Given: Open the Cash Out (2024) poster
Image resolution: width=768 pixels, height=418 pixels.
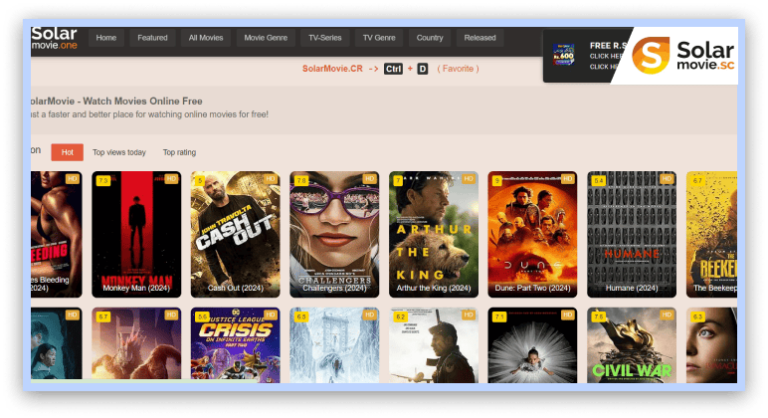Looking at the screenshot, I should [x=235, y=234].
